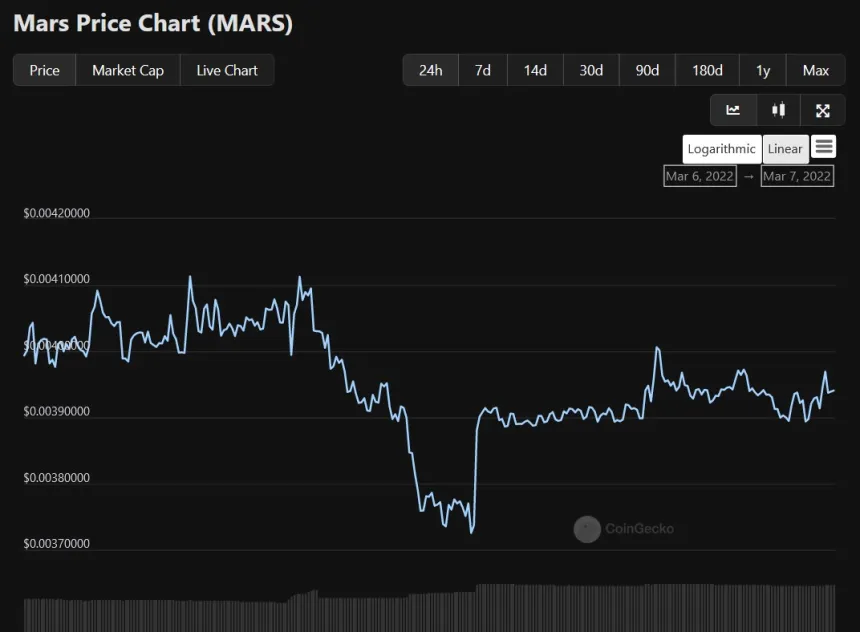Select 24h time range
The width and height of the screenshot is (860, 632).
(x=431, y=70)
